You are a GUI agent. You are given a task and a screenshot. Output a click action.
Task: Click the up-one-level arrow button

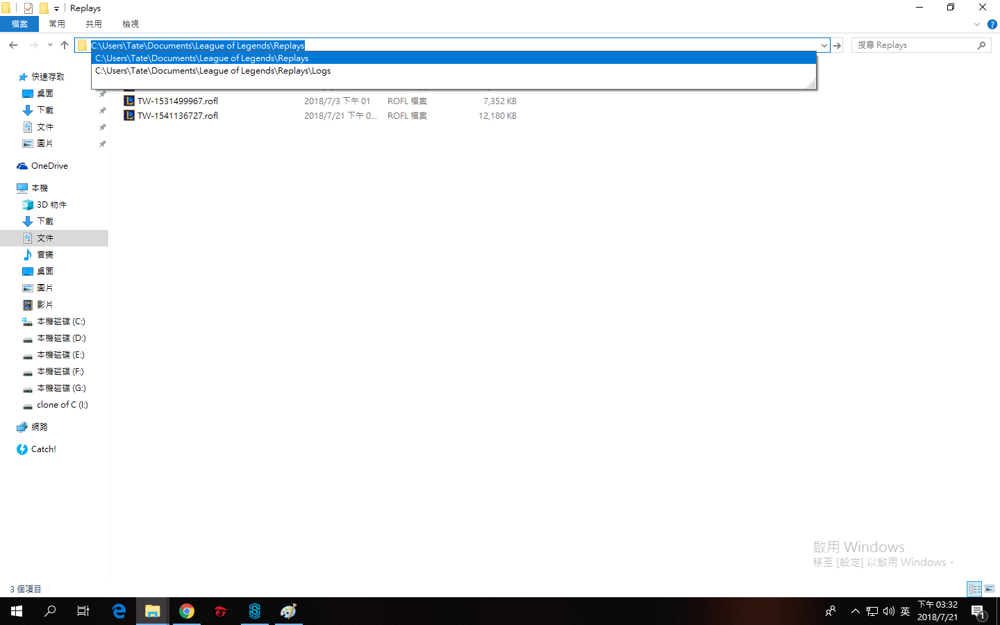click(65, 45)
